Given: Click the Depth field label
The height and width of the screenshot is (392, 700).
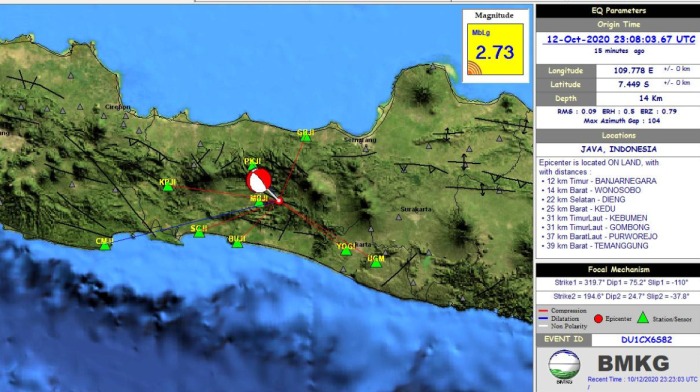Looking at the screenshot, I should point(566,98).
